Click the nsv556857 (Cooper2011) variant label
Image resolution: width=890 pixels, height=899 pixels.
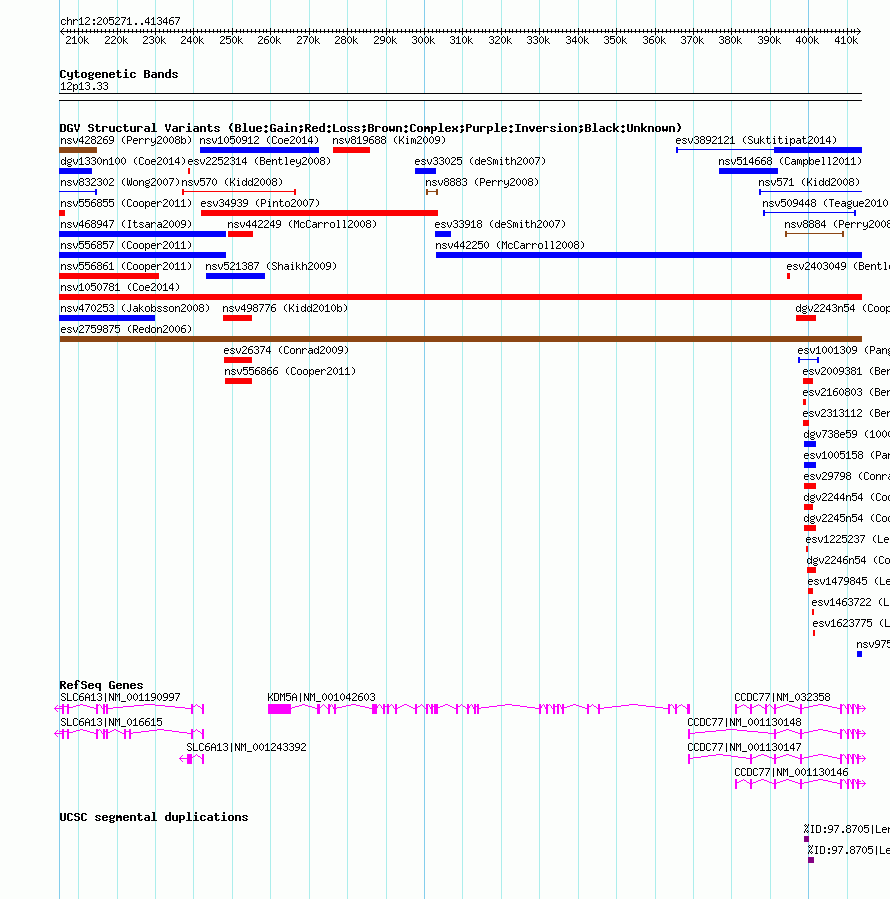click(126, 245)
